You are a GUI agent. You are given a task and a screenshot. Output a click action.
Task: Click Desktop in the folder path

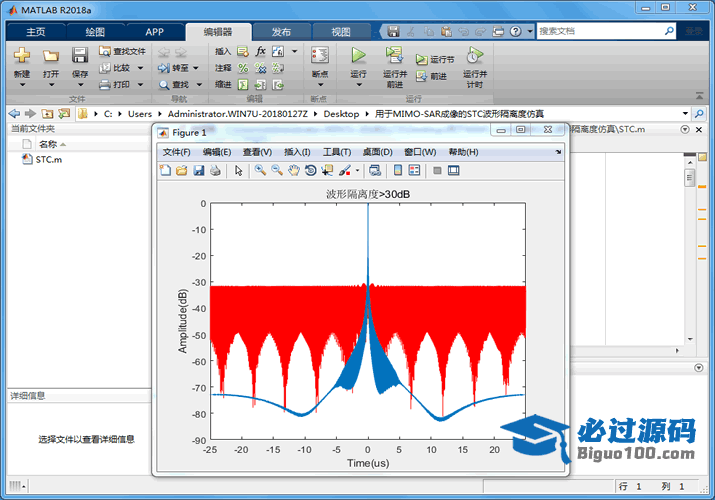coord(341,114)
